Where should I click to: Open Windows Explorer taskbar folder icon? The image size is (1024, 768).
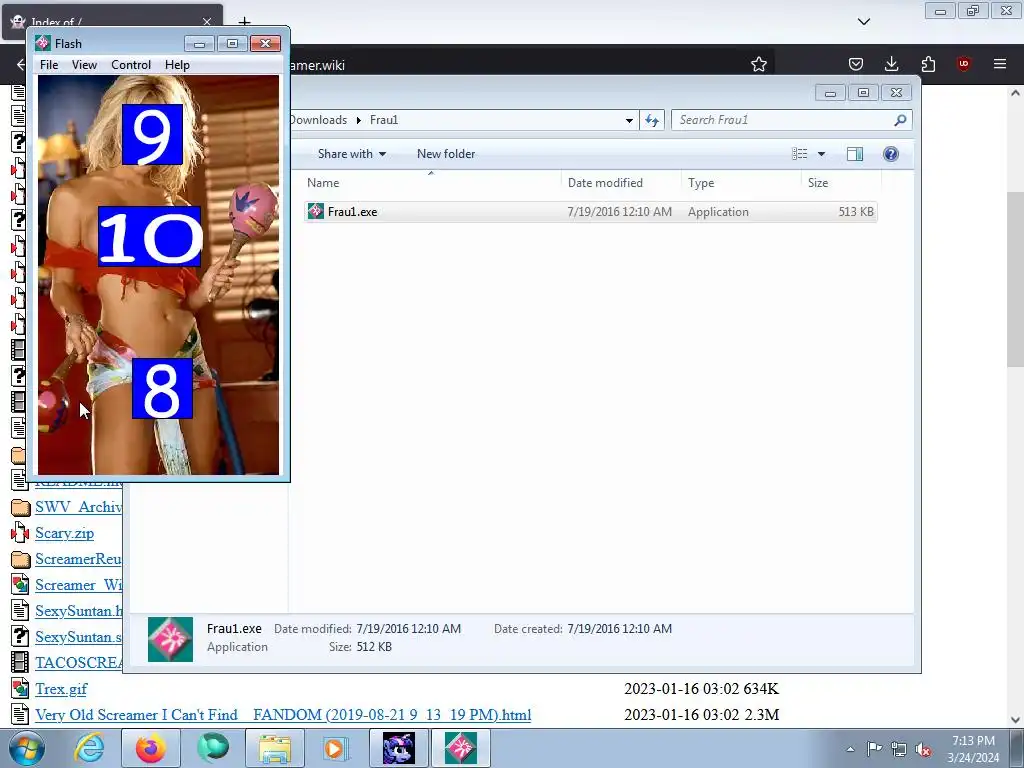(x=275, y=748)
